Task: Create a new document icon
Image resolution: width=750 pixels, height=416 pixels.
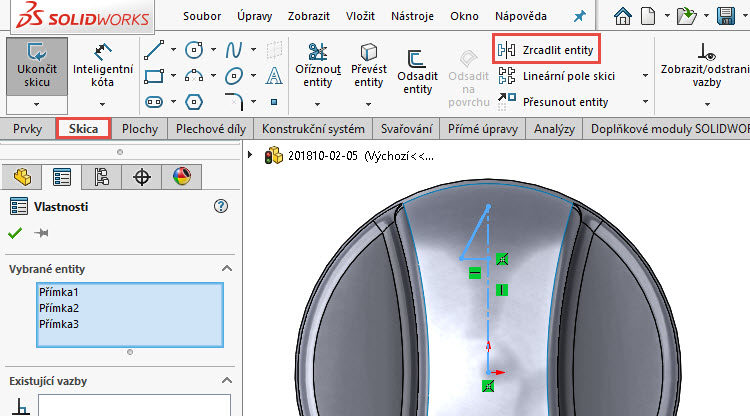Action: pos(648,16)
